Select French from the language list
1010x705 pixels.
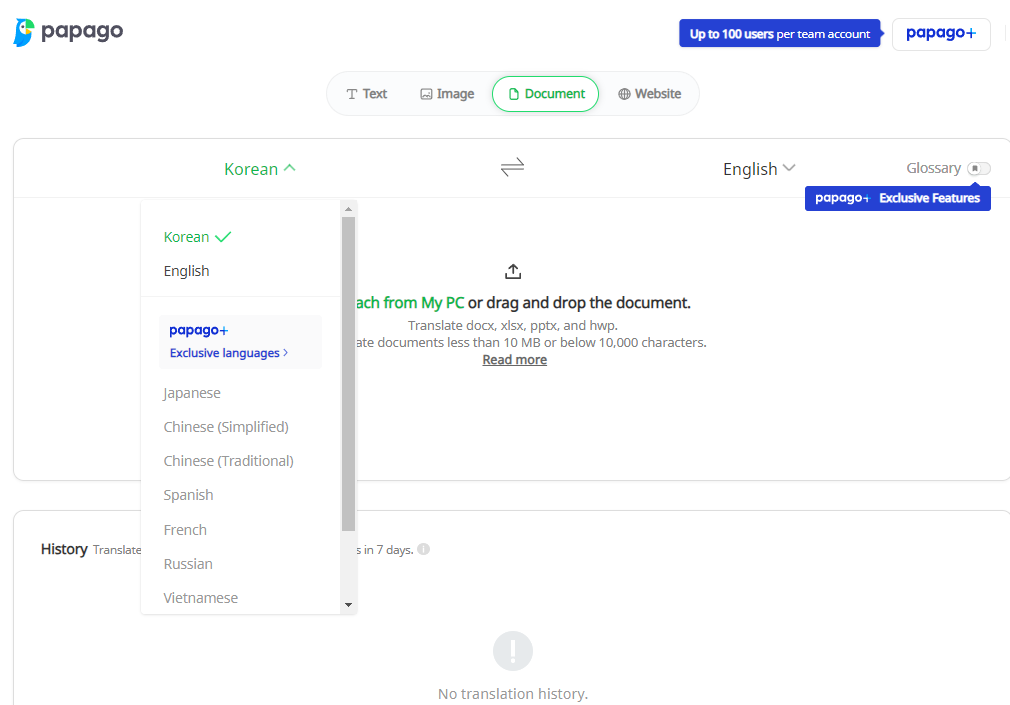point(185,530)
